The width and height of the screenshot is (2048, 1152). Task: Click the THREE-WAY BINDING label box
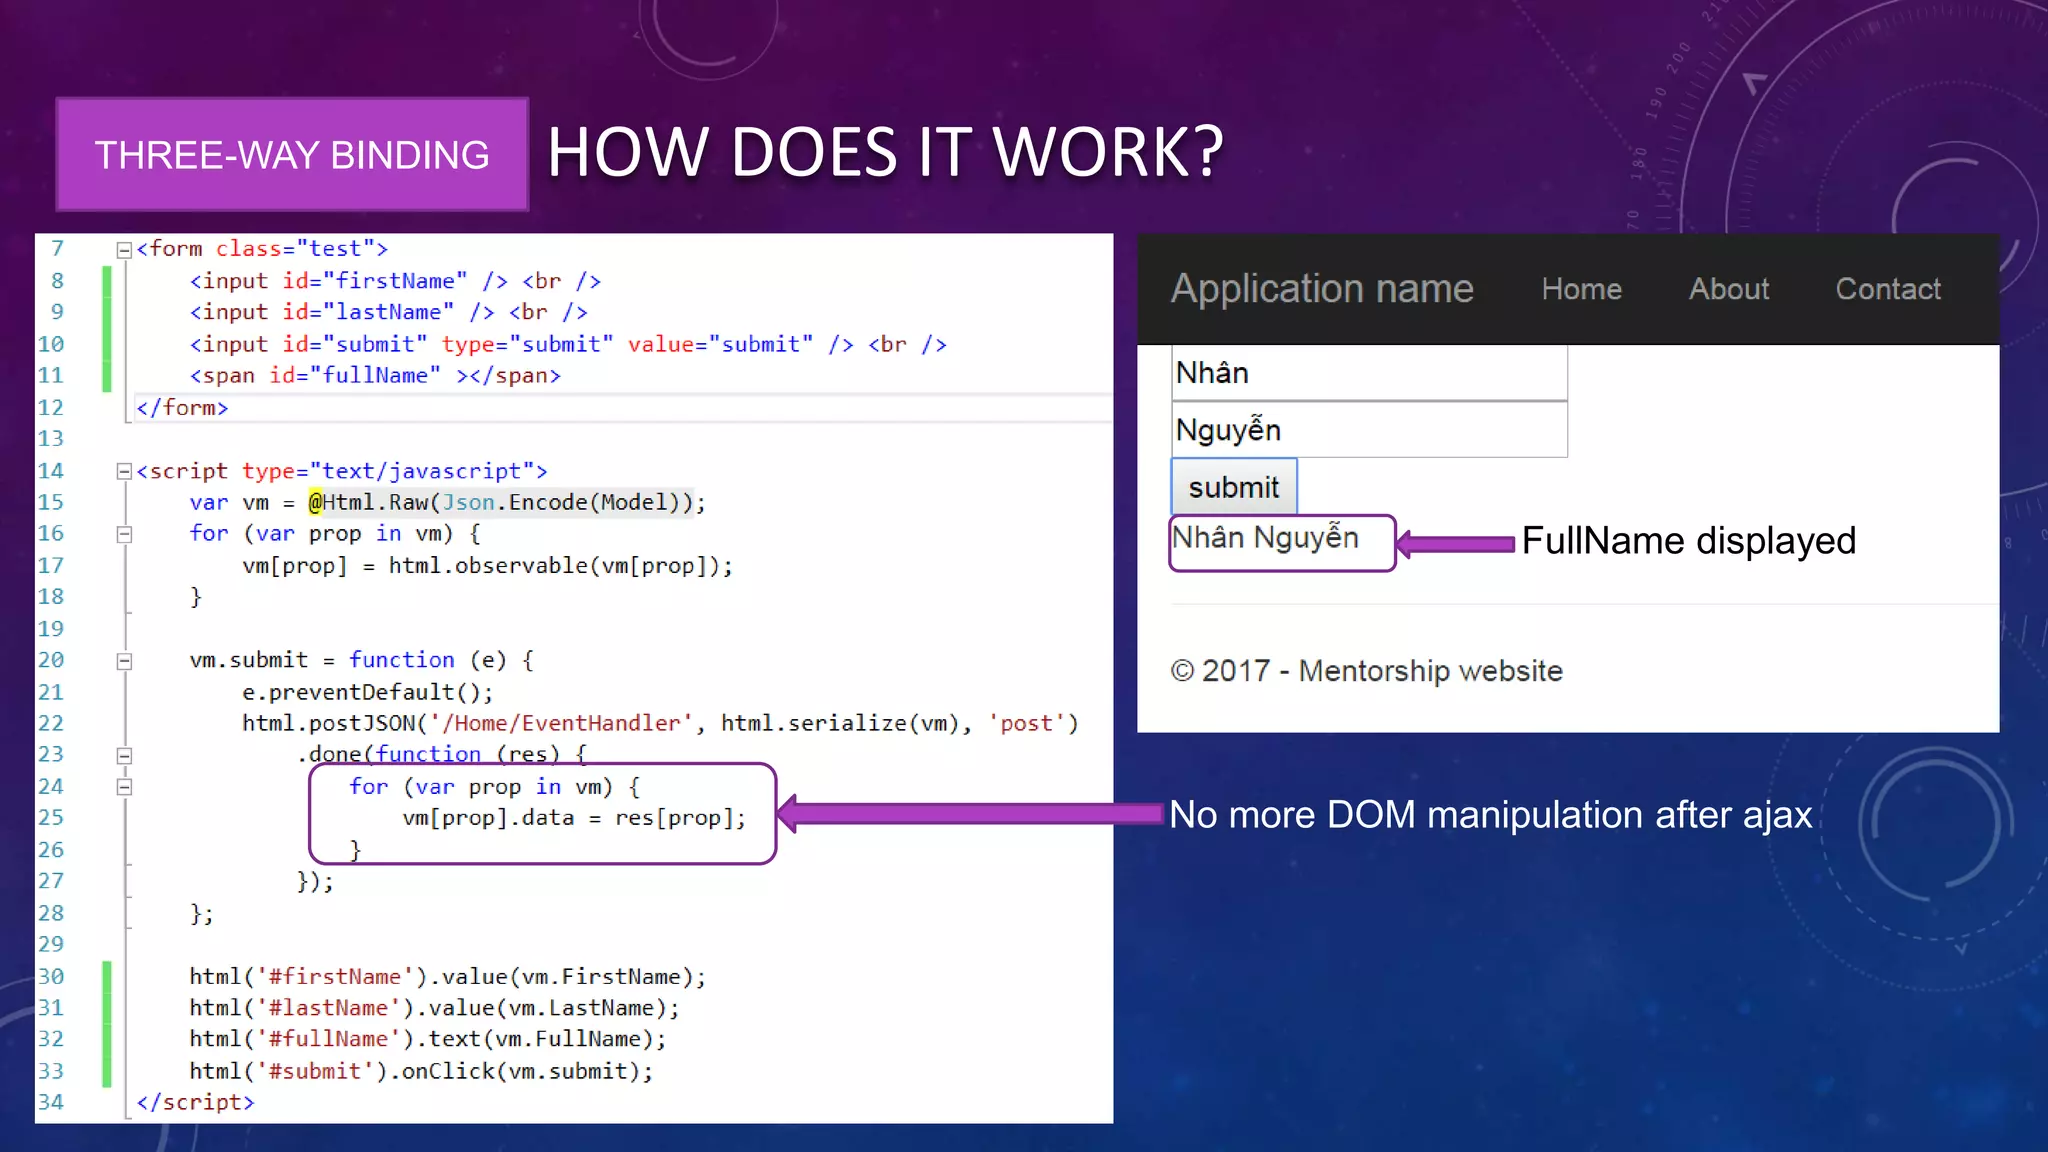click(292, 155)
